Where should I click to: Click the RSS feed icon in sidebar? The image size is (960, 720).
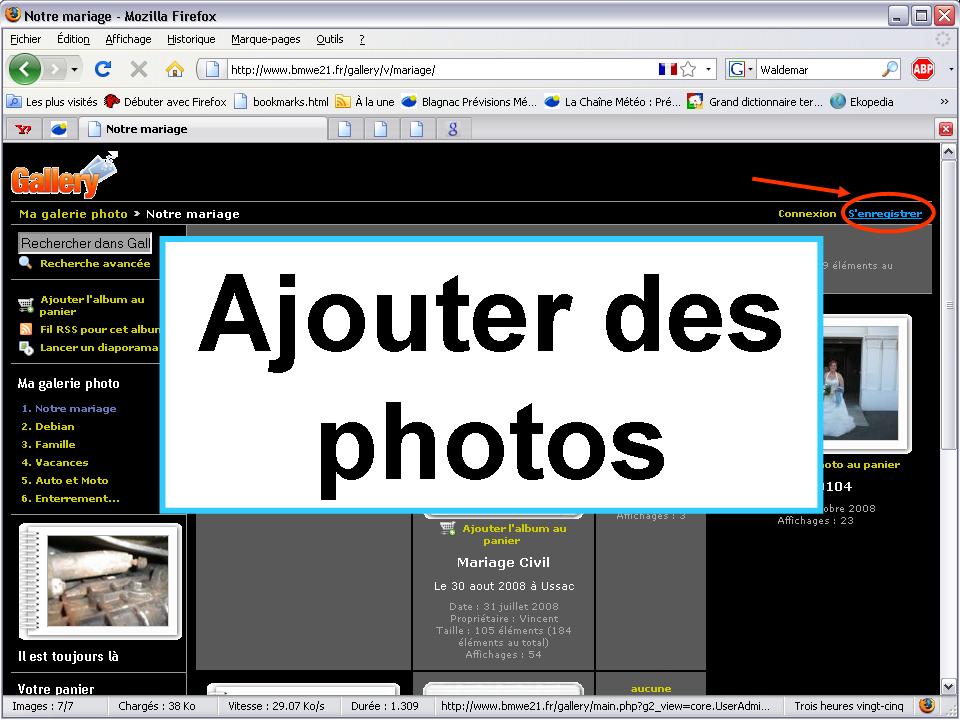(x=26, y=329)
